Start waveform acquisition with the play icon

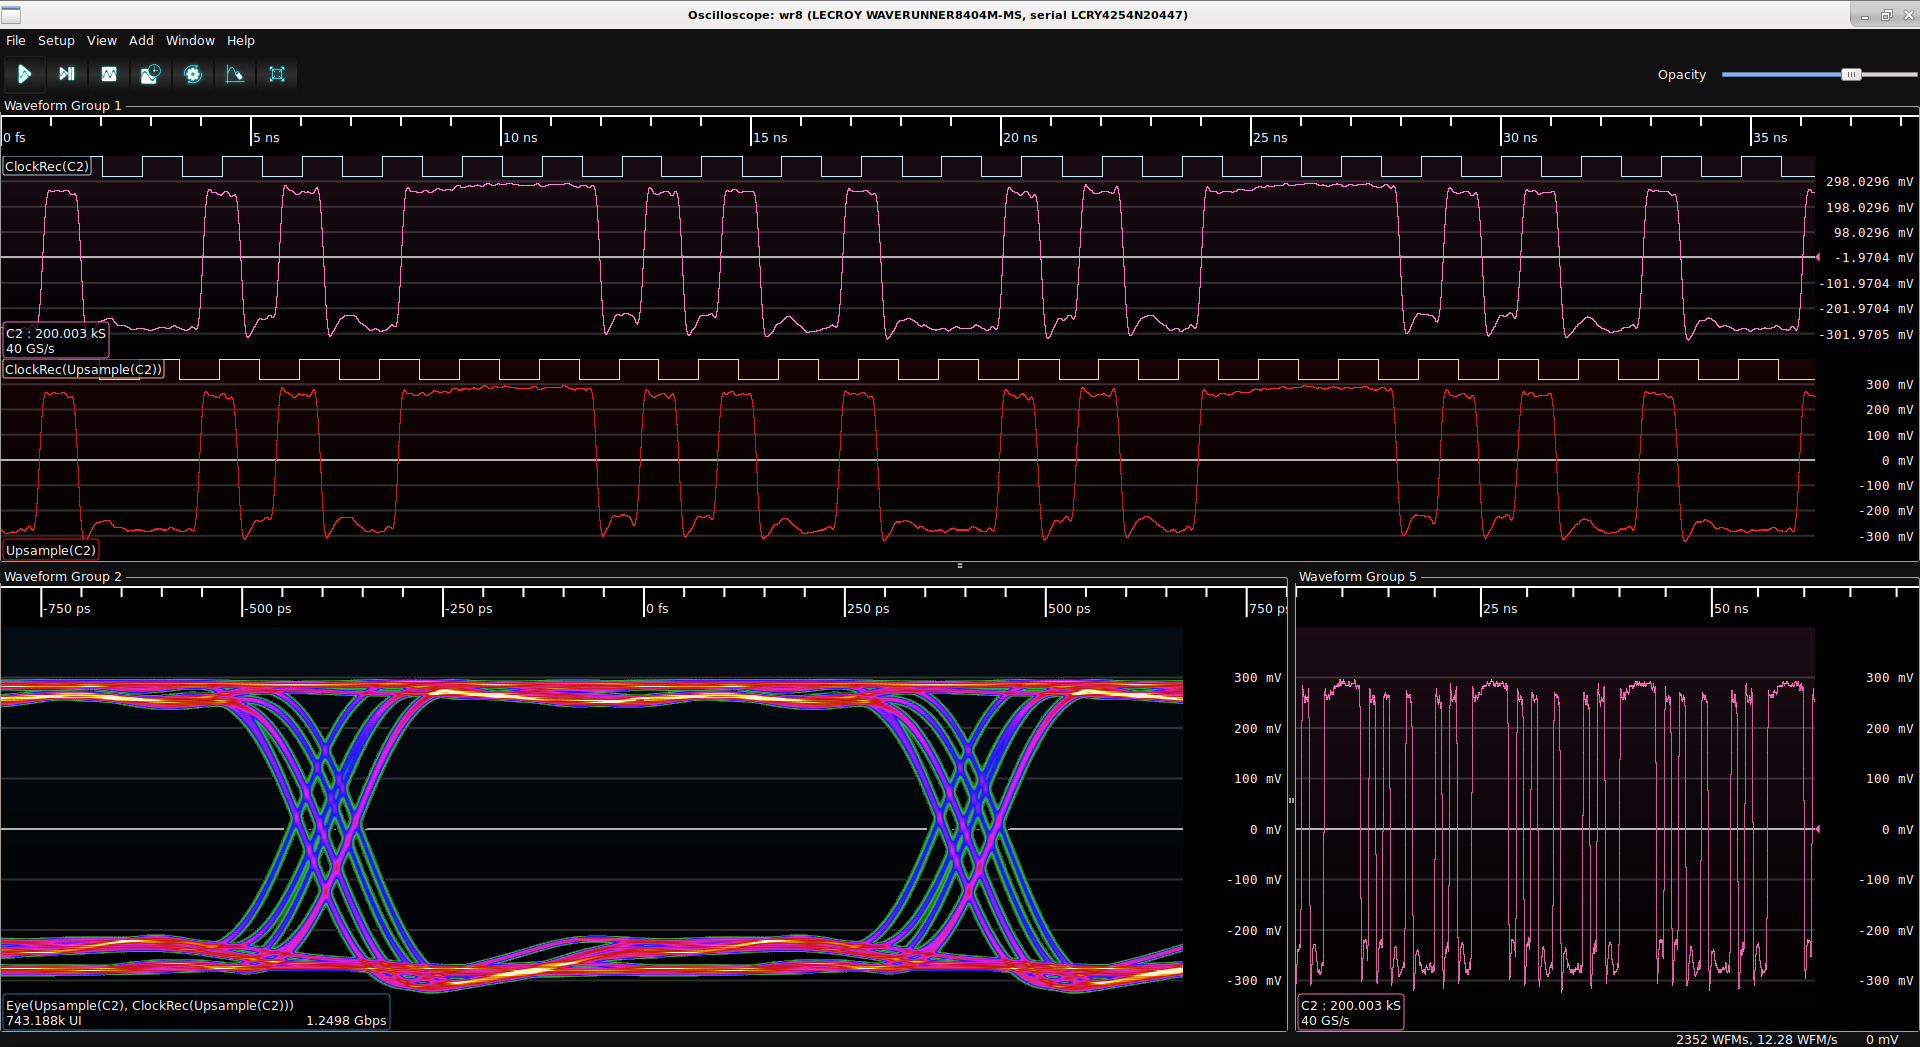(24, 74)
